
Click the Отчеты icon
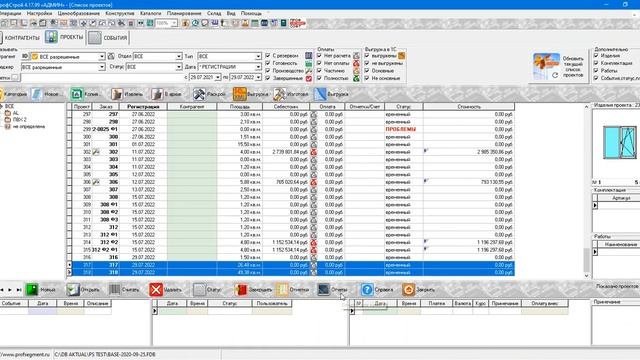pos(323,289)
